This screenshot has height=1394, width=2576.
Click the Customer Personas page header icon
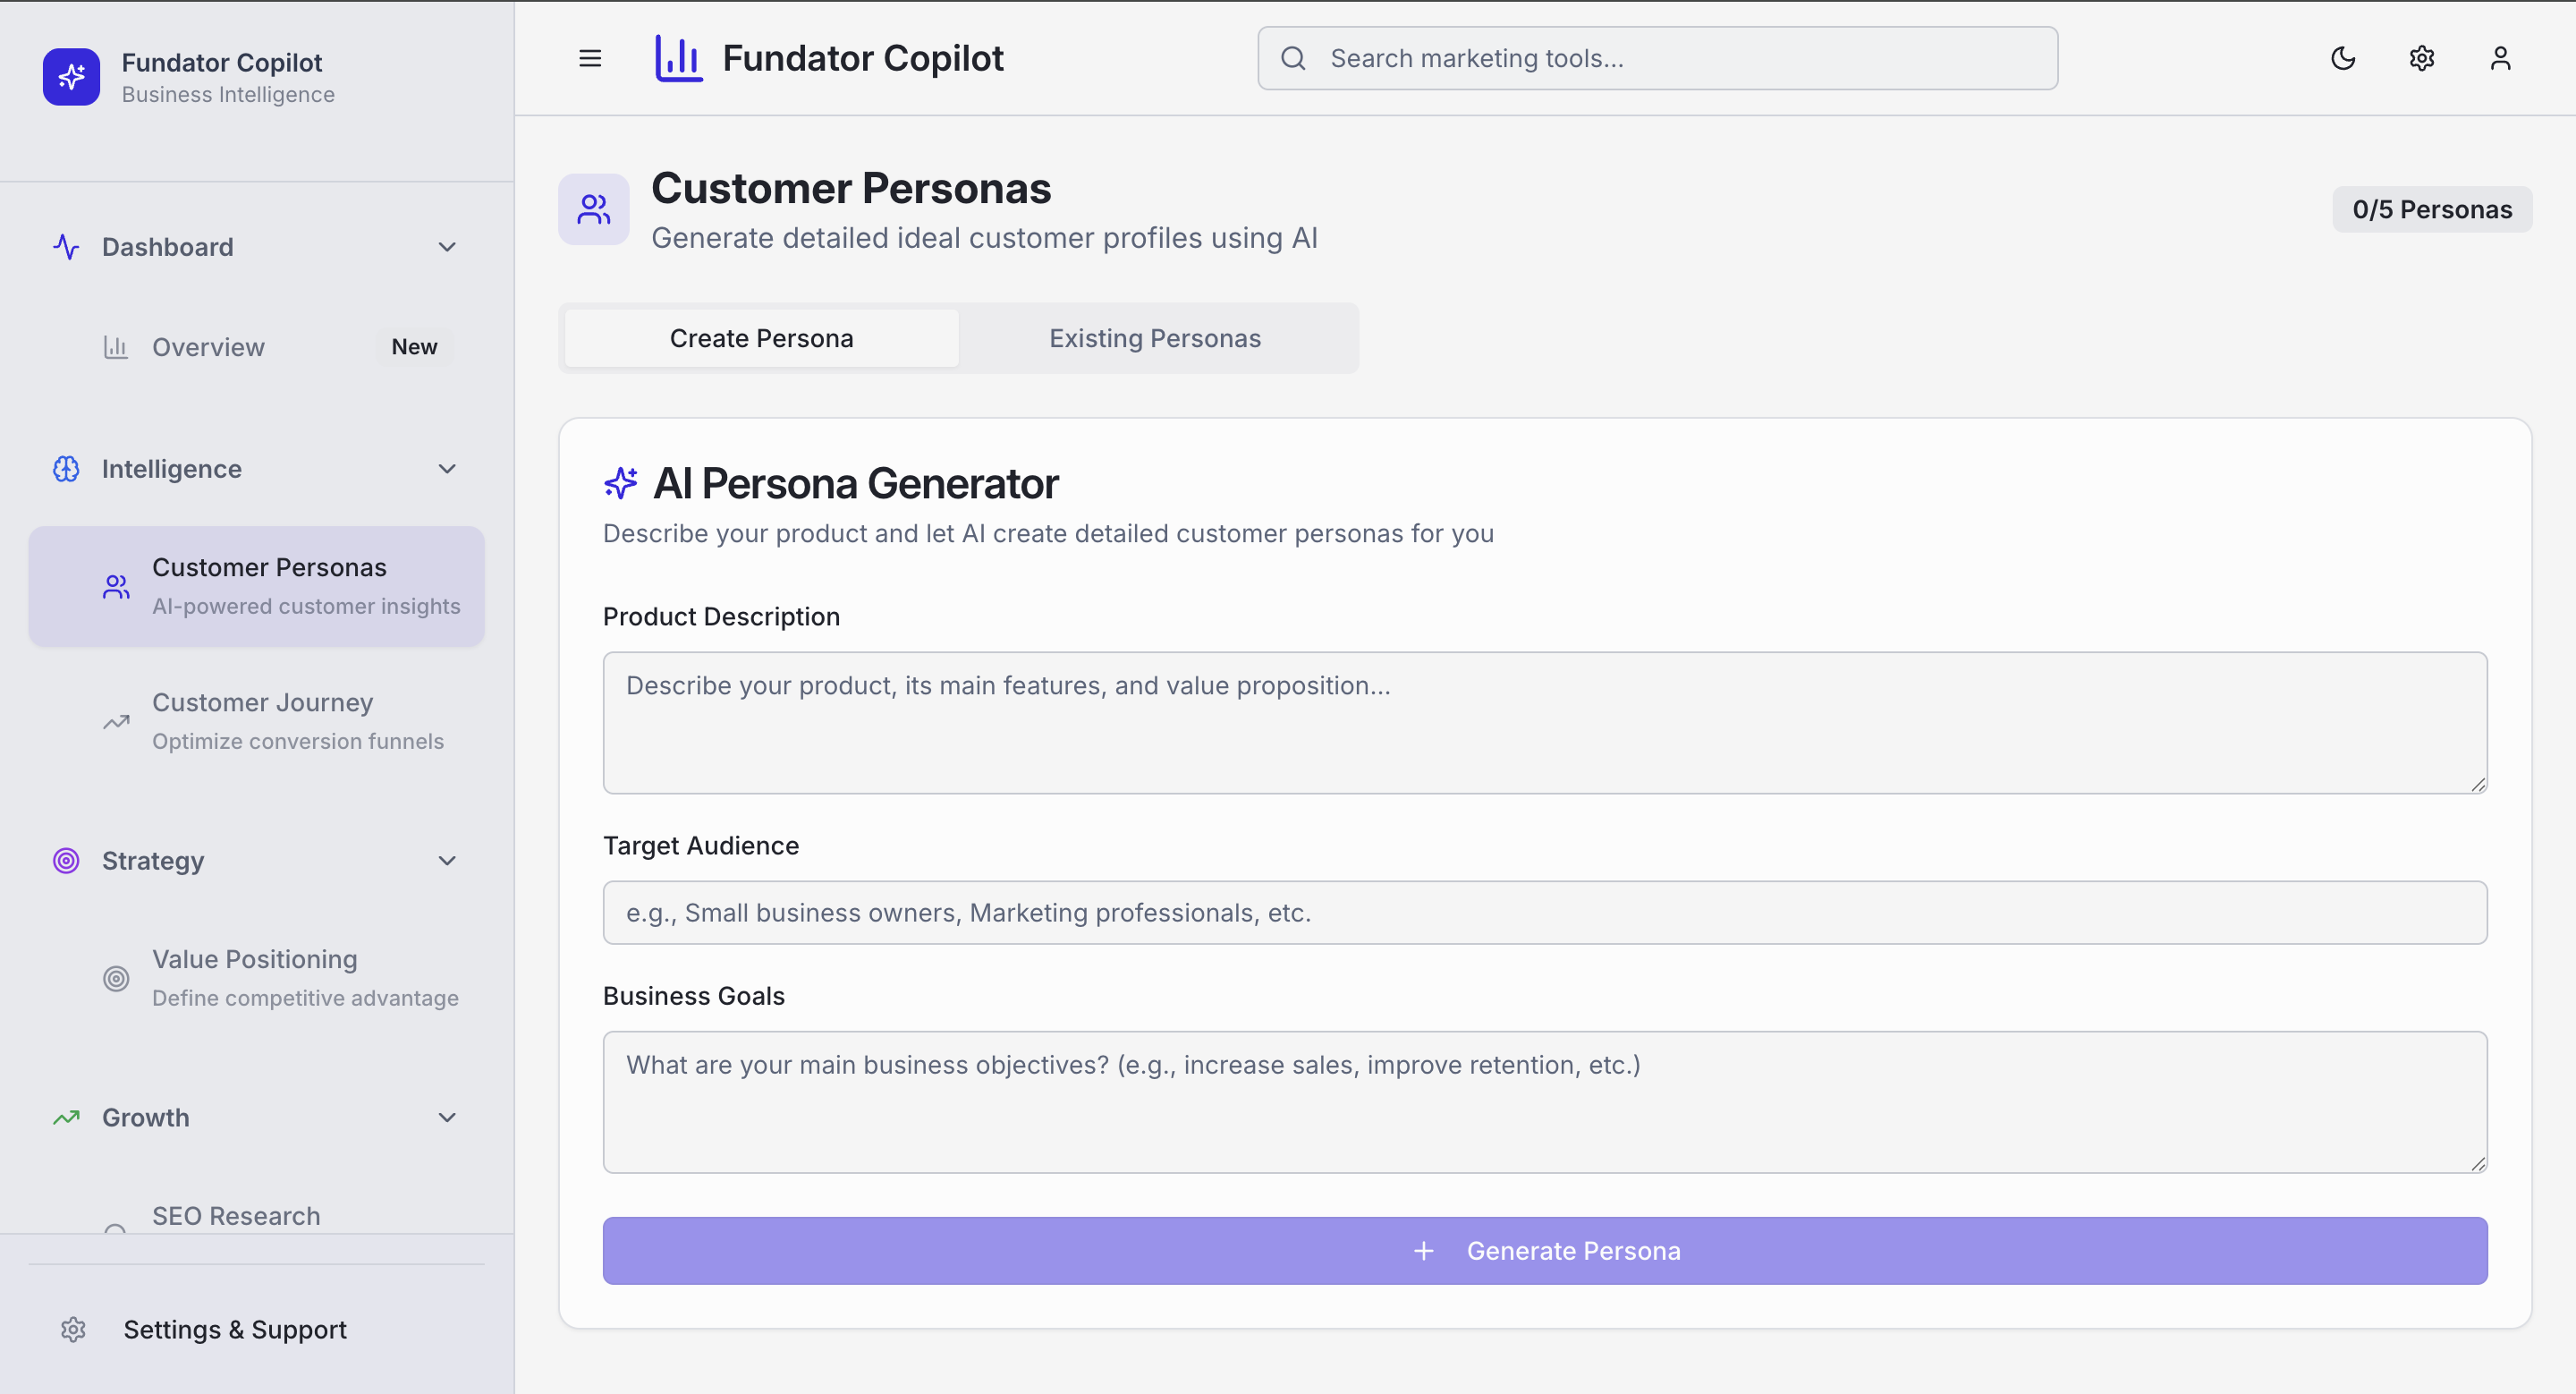(x=593, y=209)
